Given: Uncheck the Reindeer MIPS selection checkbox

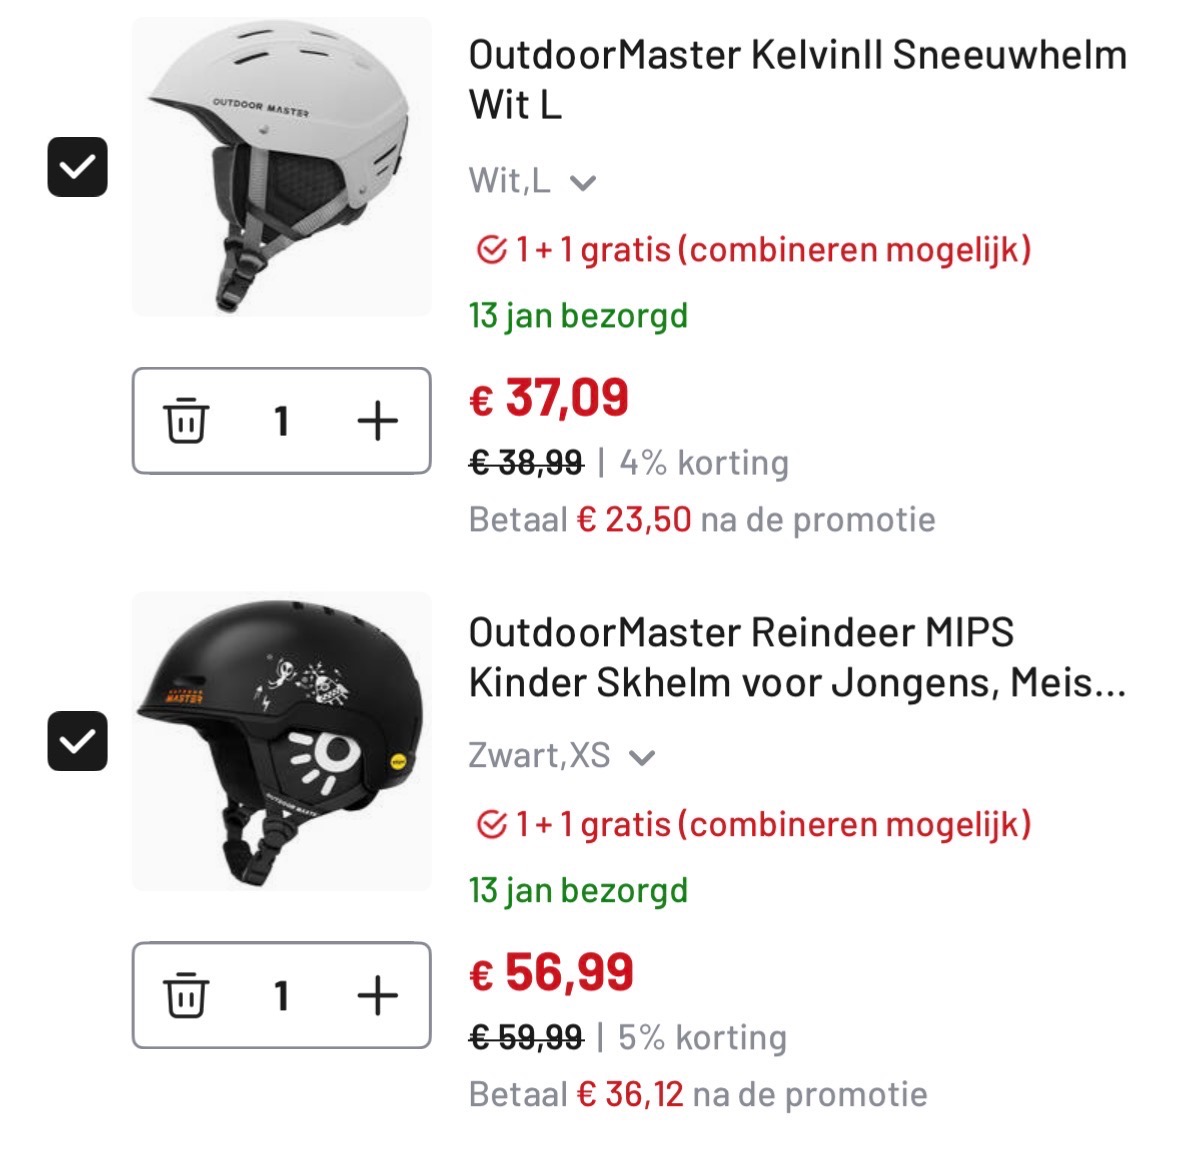Looking at the screenshot, I should [77, 741].
